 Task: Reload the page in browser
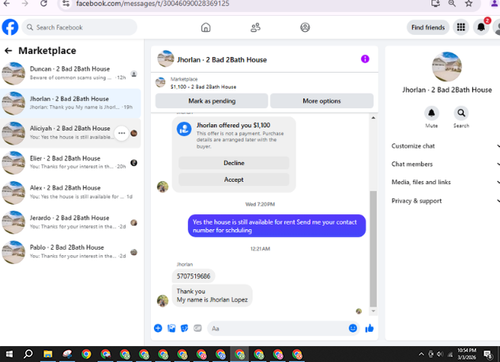point(44,3)
